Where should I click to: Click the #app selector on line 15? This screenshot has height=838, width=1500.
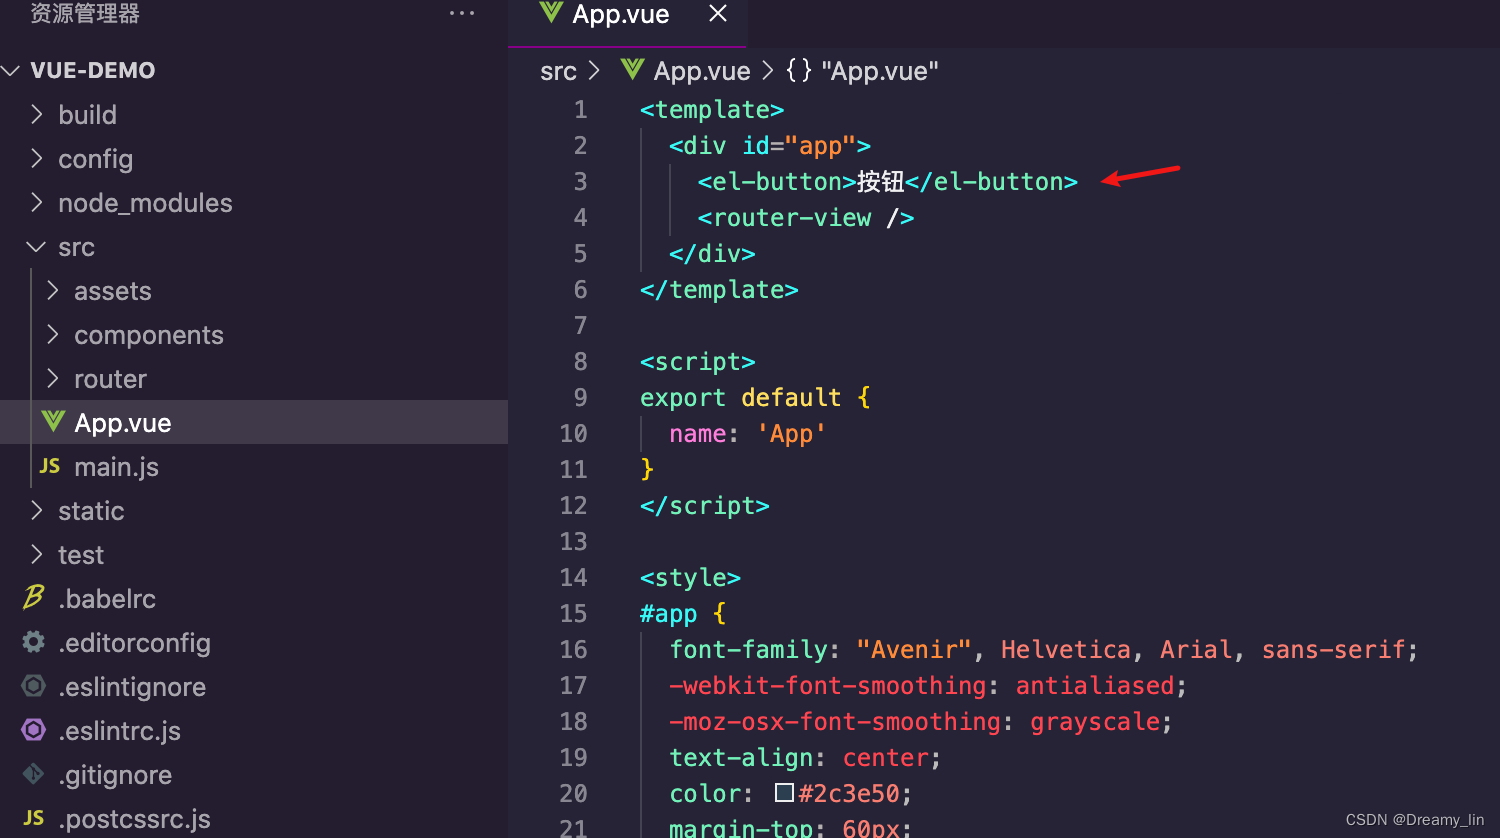tap(668, 613)
